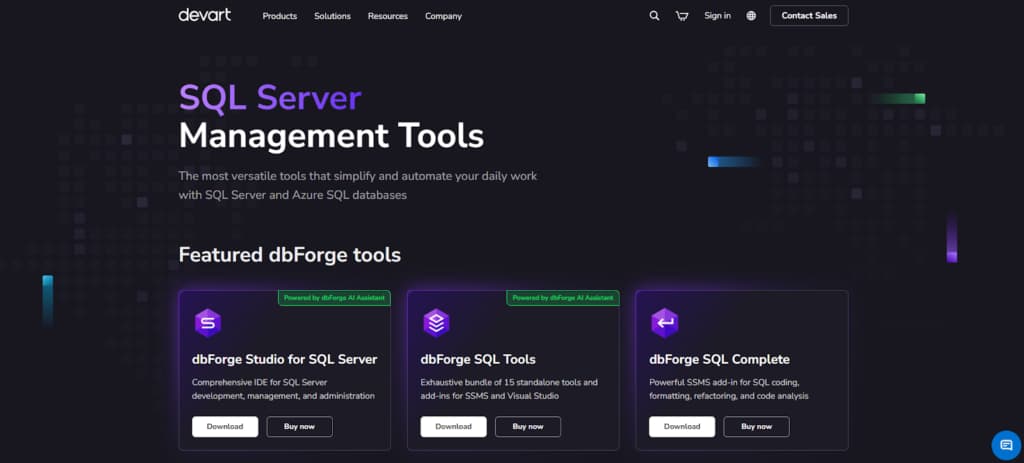The image size is (1024, 463).
Task: Click the 'Management Tools' heading text
Action: [x=331, y=136]
